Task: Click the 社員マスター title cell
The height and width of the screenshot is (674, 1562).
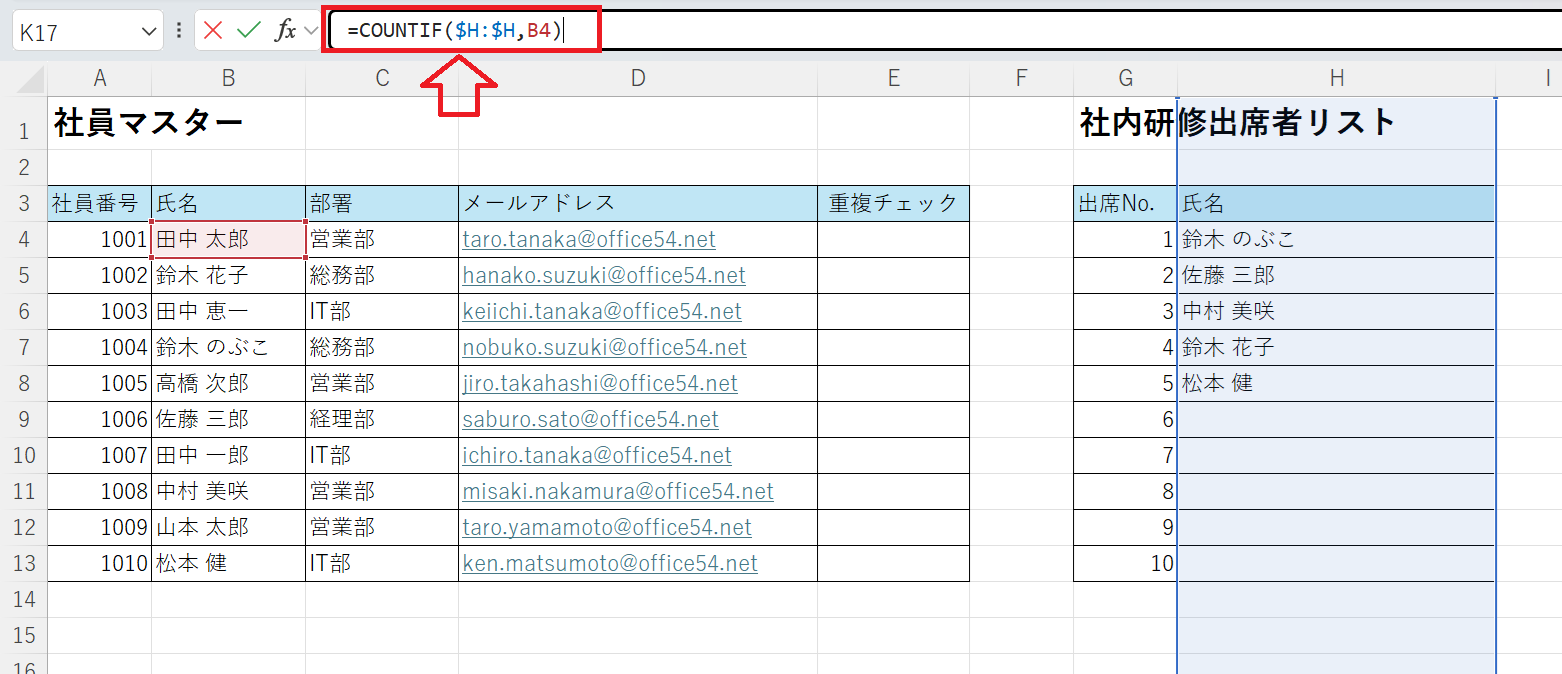Action: pyautogui.click(x=148, y=123)
